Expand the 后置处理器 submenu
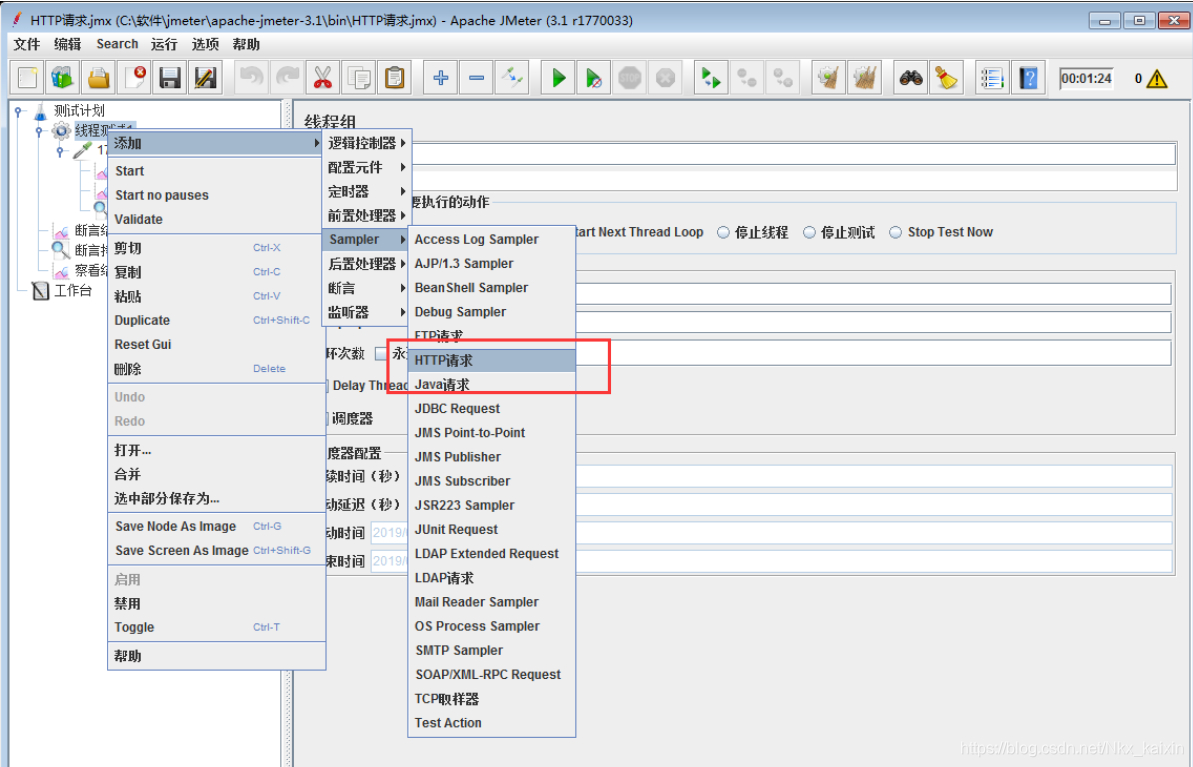Viewport: 1193px width, 767px height. pos(367,264)
